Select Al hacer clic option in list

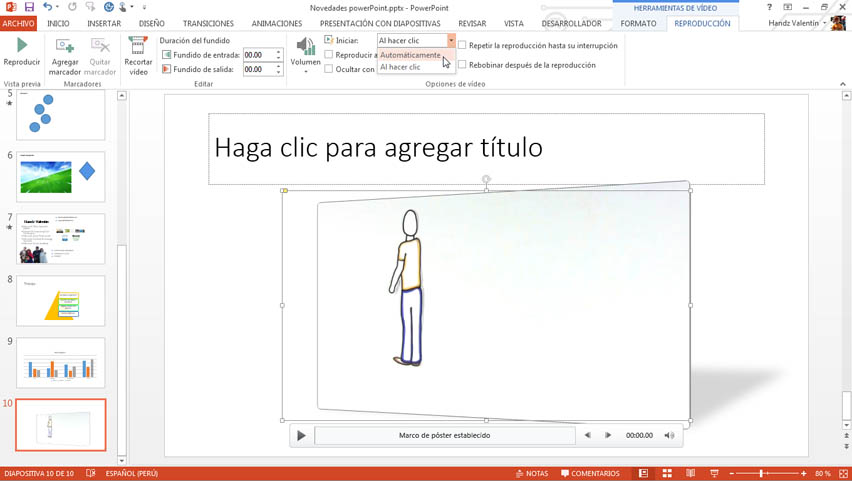coord(400,67)
